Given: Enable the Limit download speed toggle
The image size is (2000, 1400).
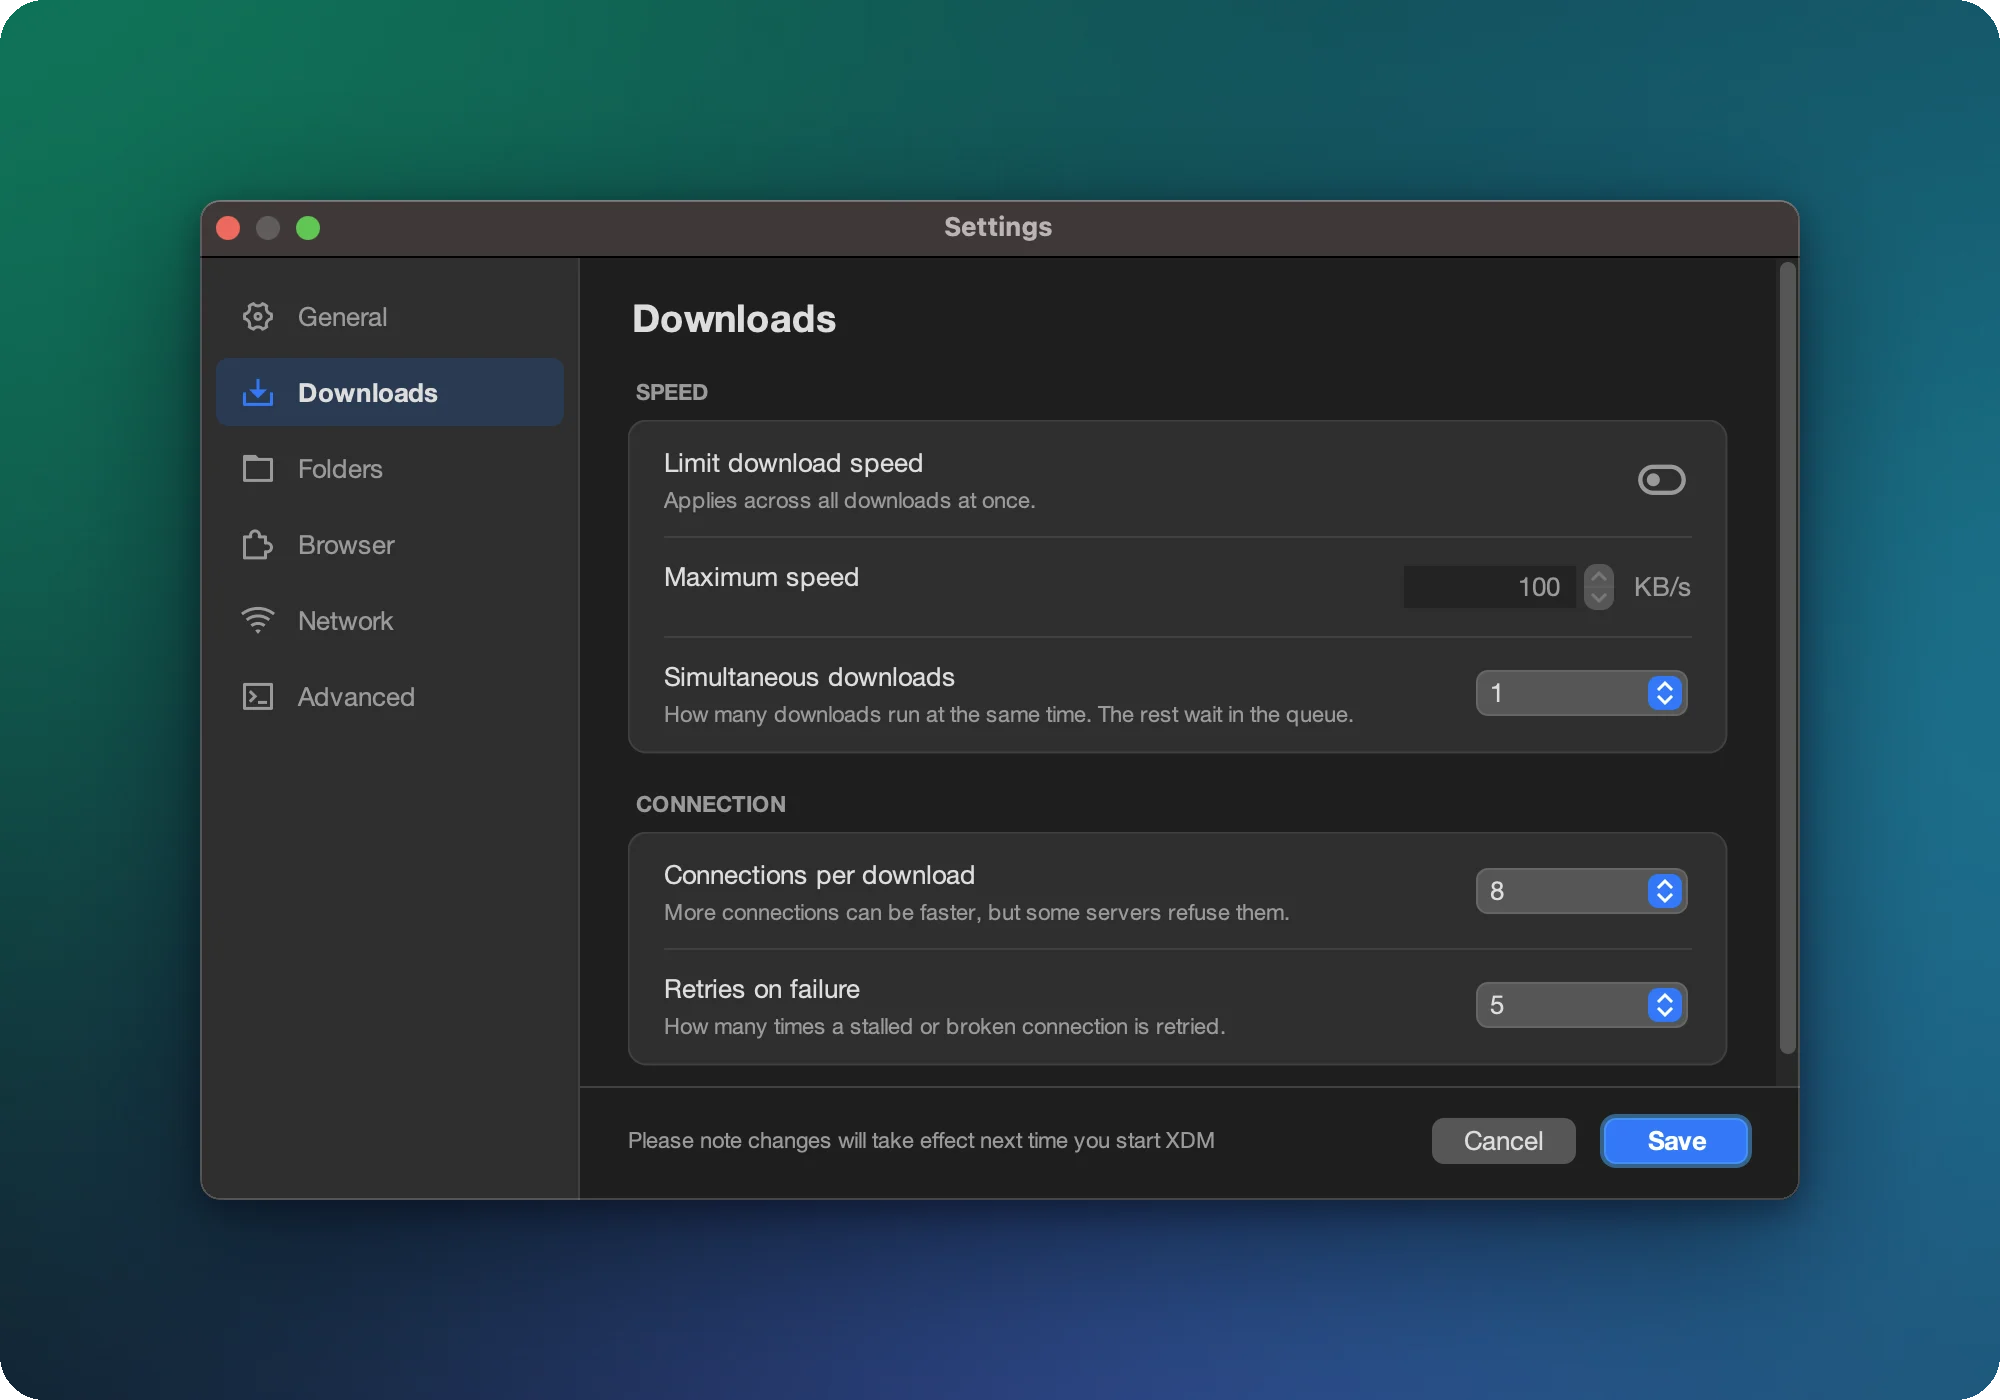Looking at the screenshot, I should tap(1661, 480).
